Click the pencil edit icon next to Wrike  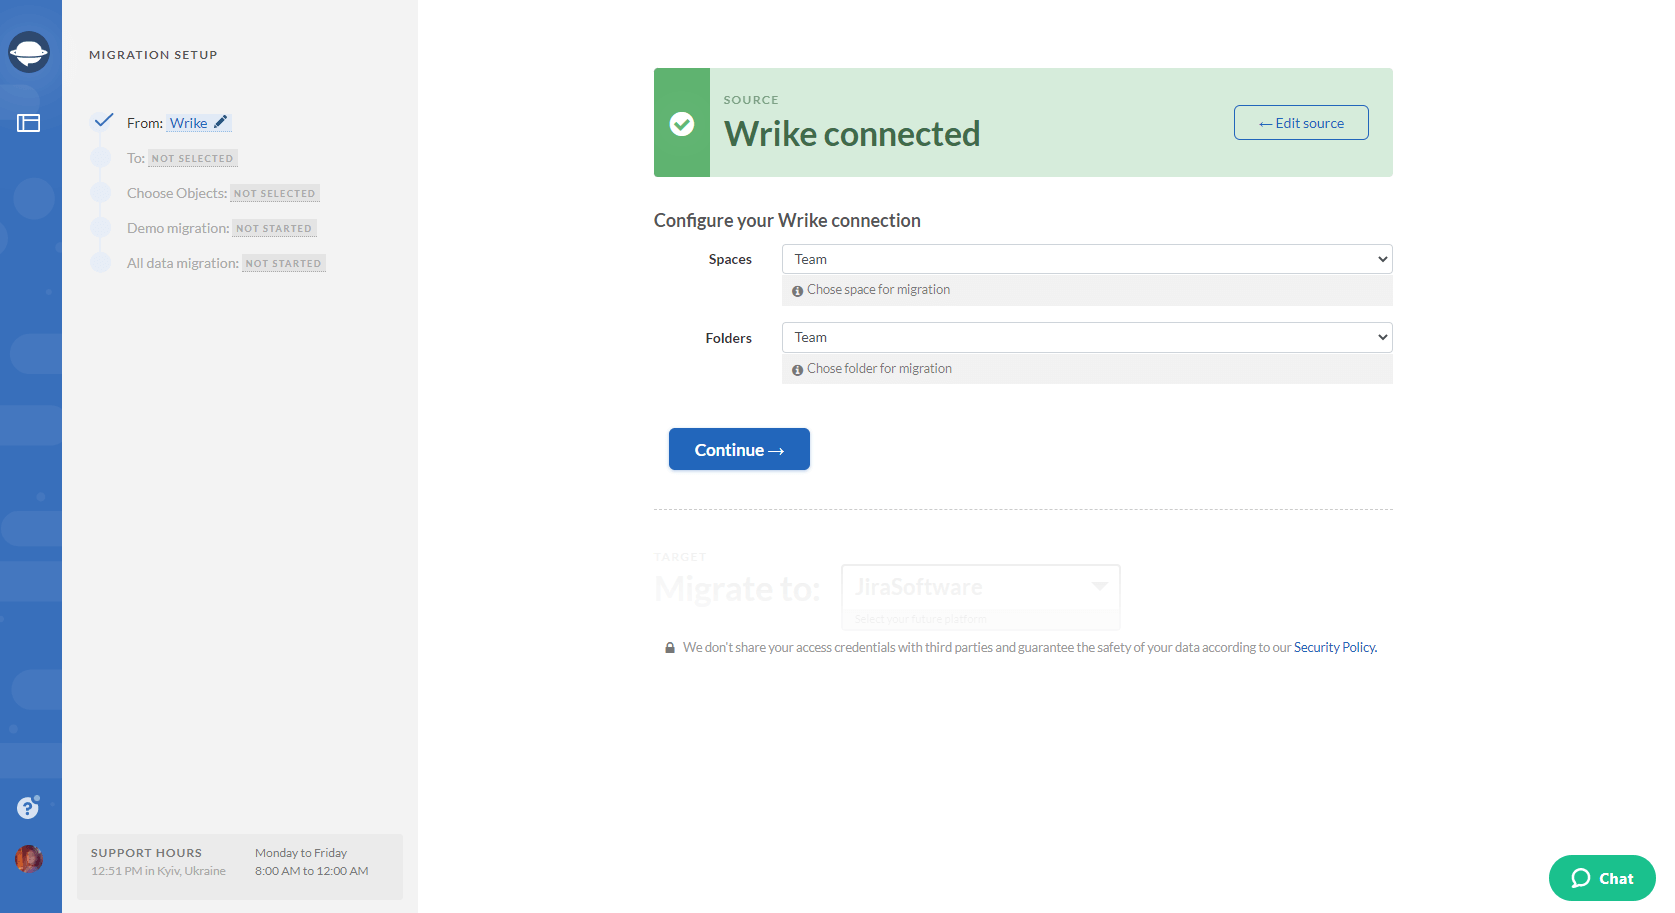point(221,122)
